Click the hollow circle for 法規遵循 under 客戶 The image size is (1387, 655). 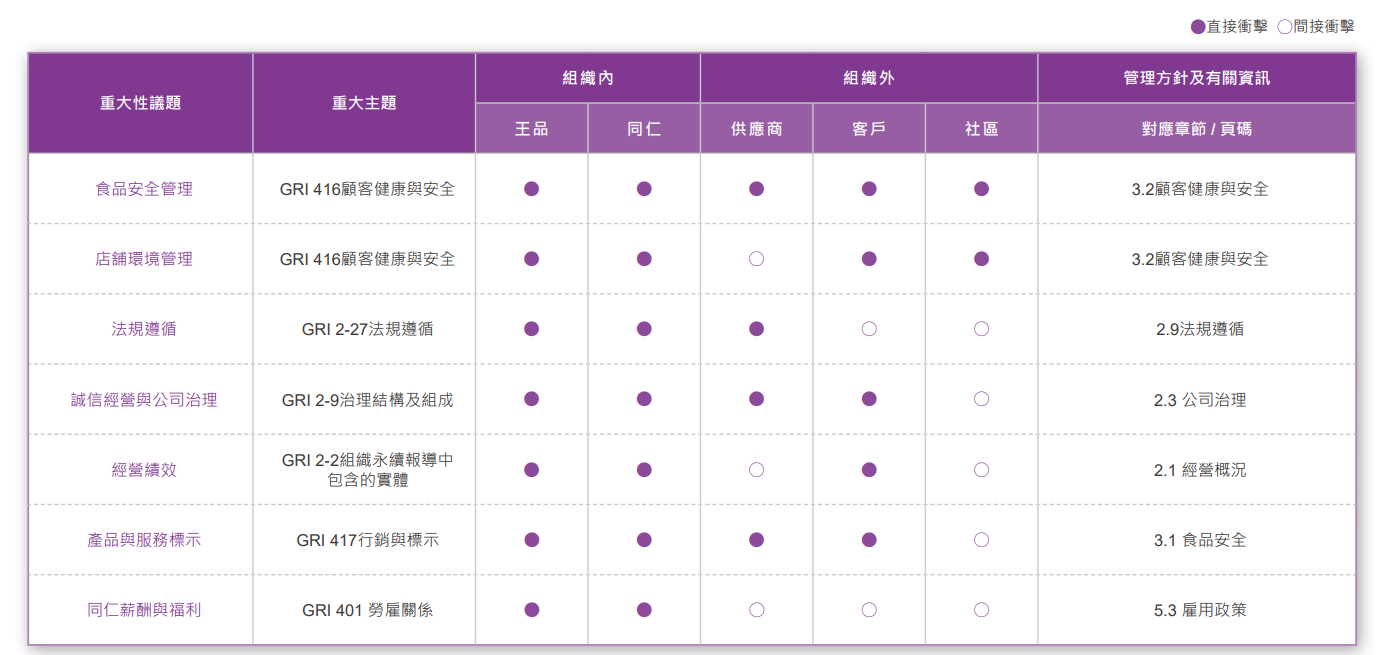869,329
